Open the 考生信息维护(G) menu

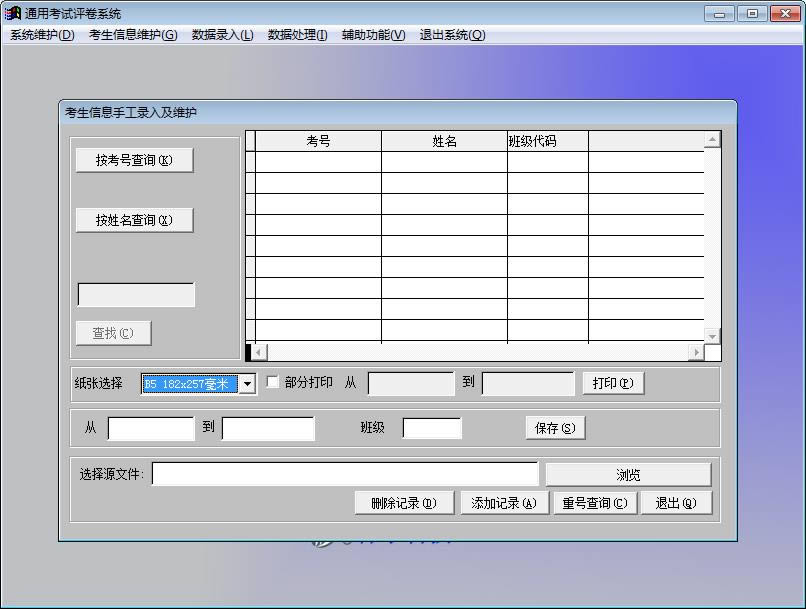pos(133,35)
